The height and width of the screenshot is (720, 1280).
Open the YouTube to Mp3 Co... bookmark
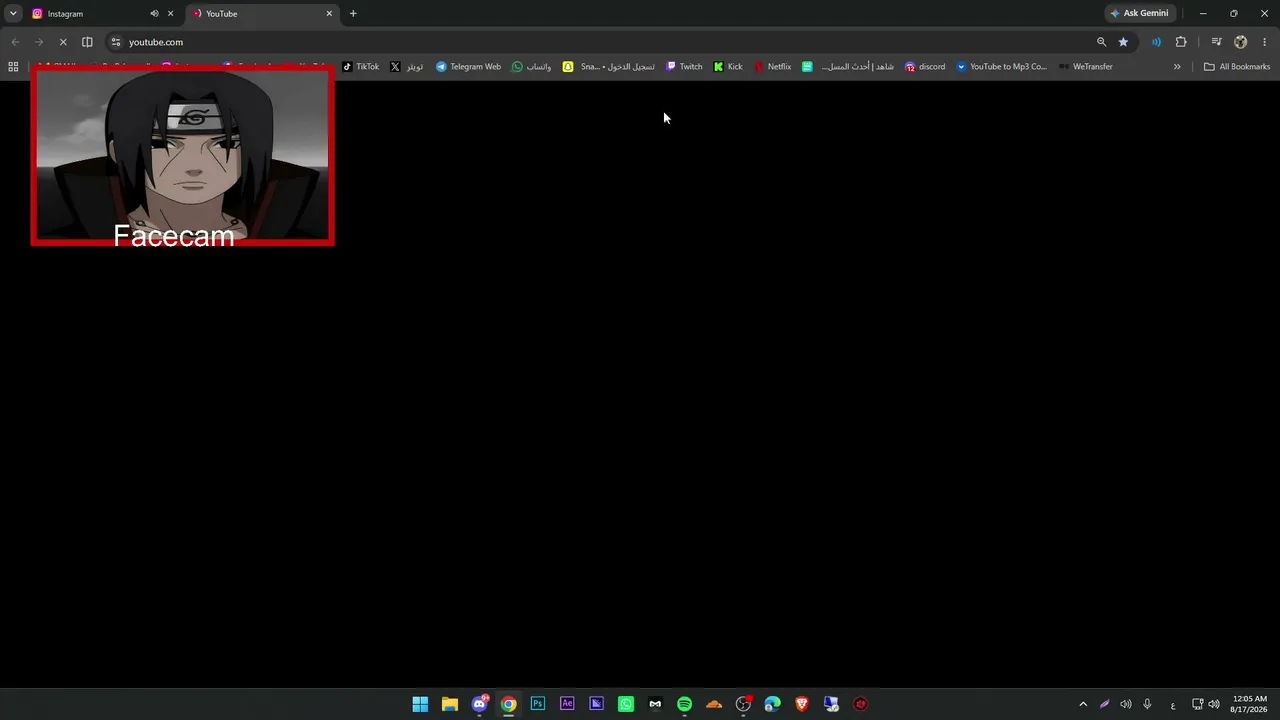pos(1002,67)
